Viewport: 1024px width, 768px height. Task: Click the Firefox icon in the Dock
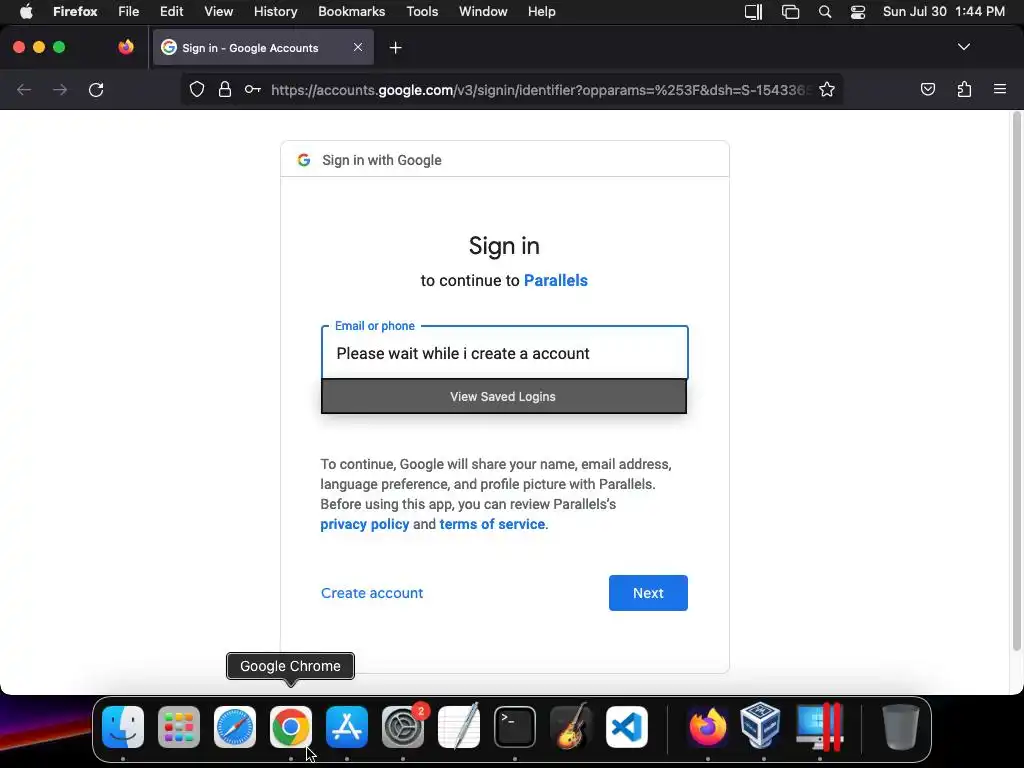[x=707, y=726]
